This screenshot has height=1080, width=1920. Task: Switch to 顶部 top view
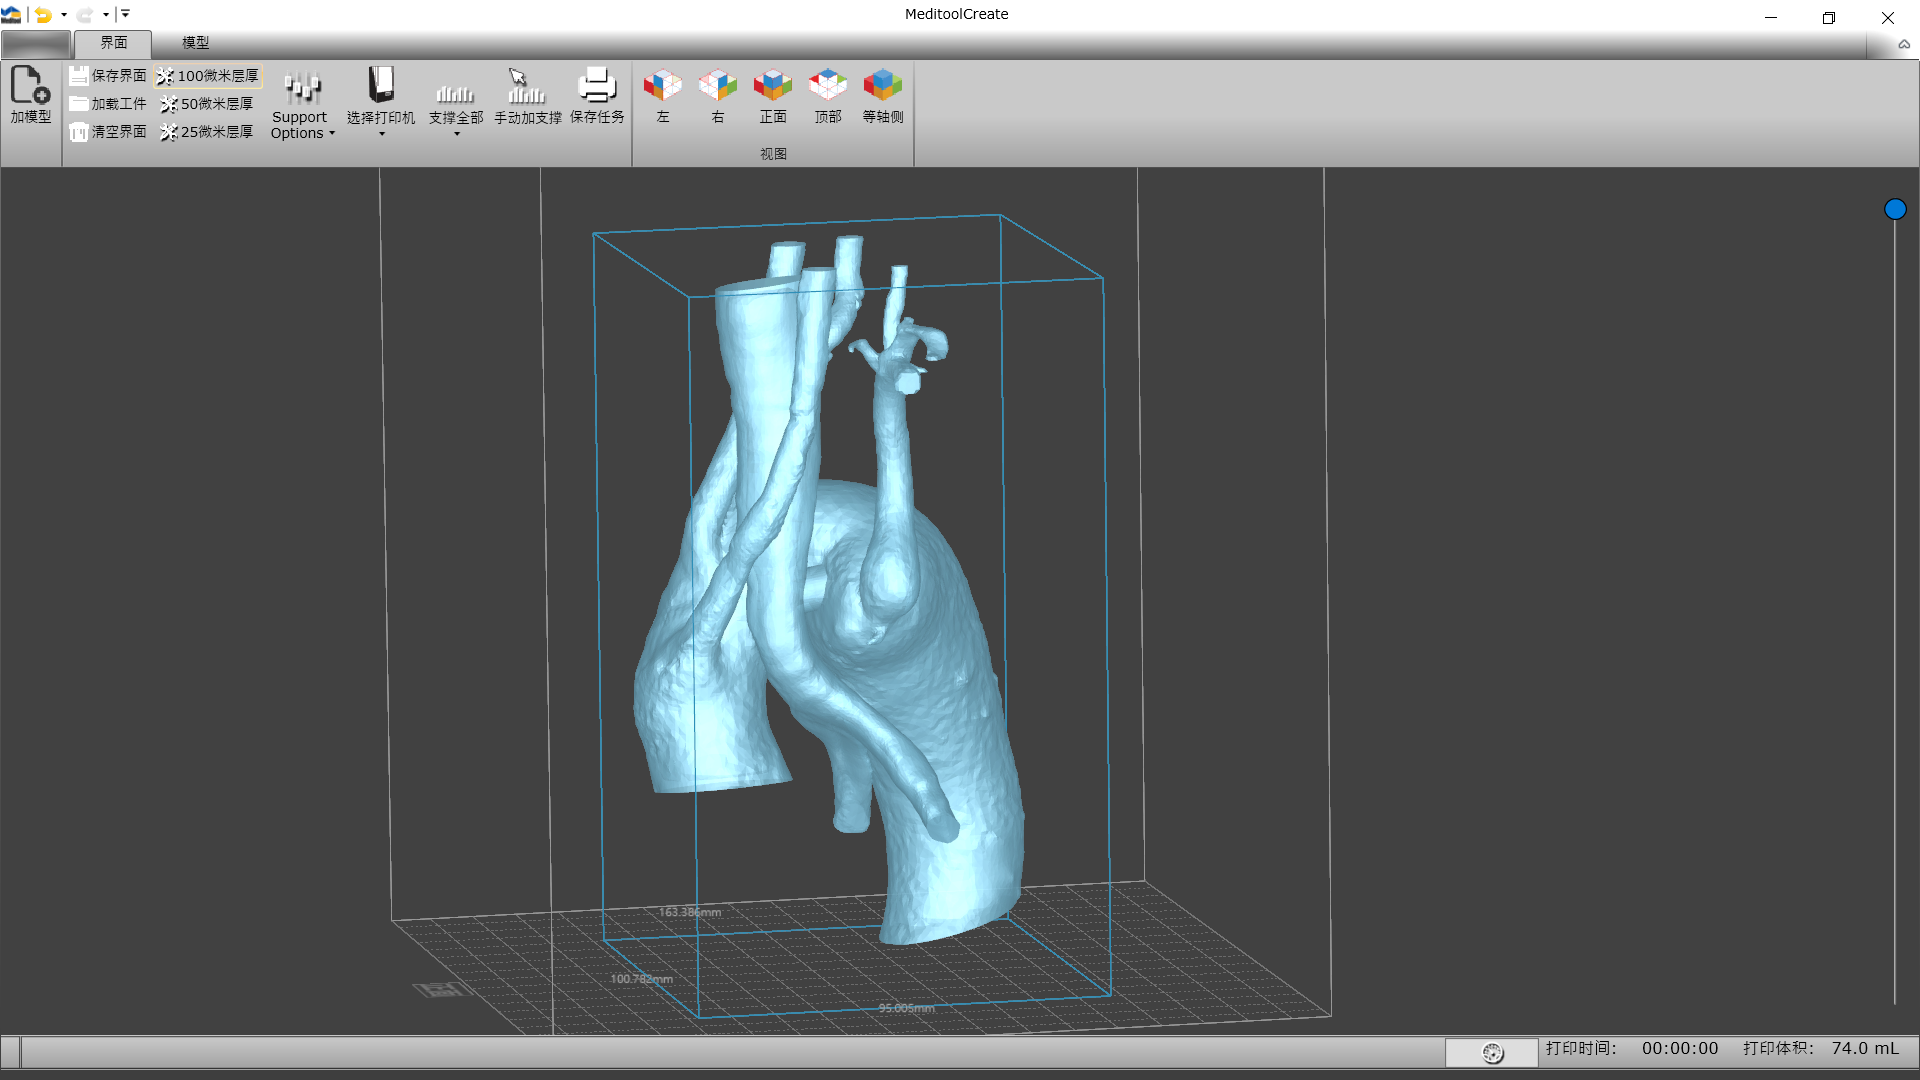pyautogui.click(x=827, y=86)
